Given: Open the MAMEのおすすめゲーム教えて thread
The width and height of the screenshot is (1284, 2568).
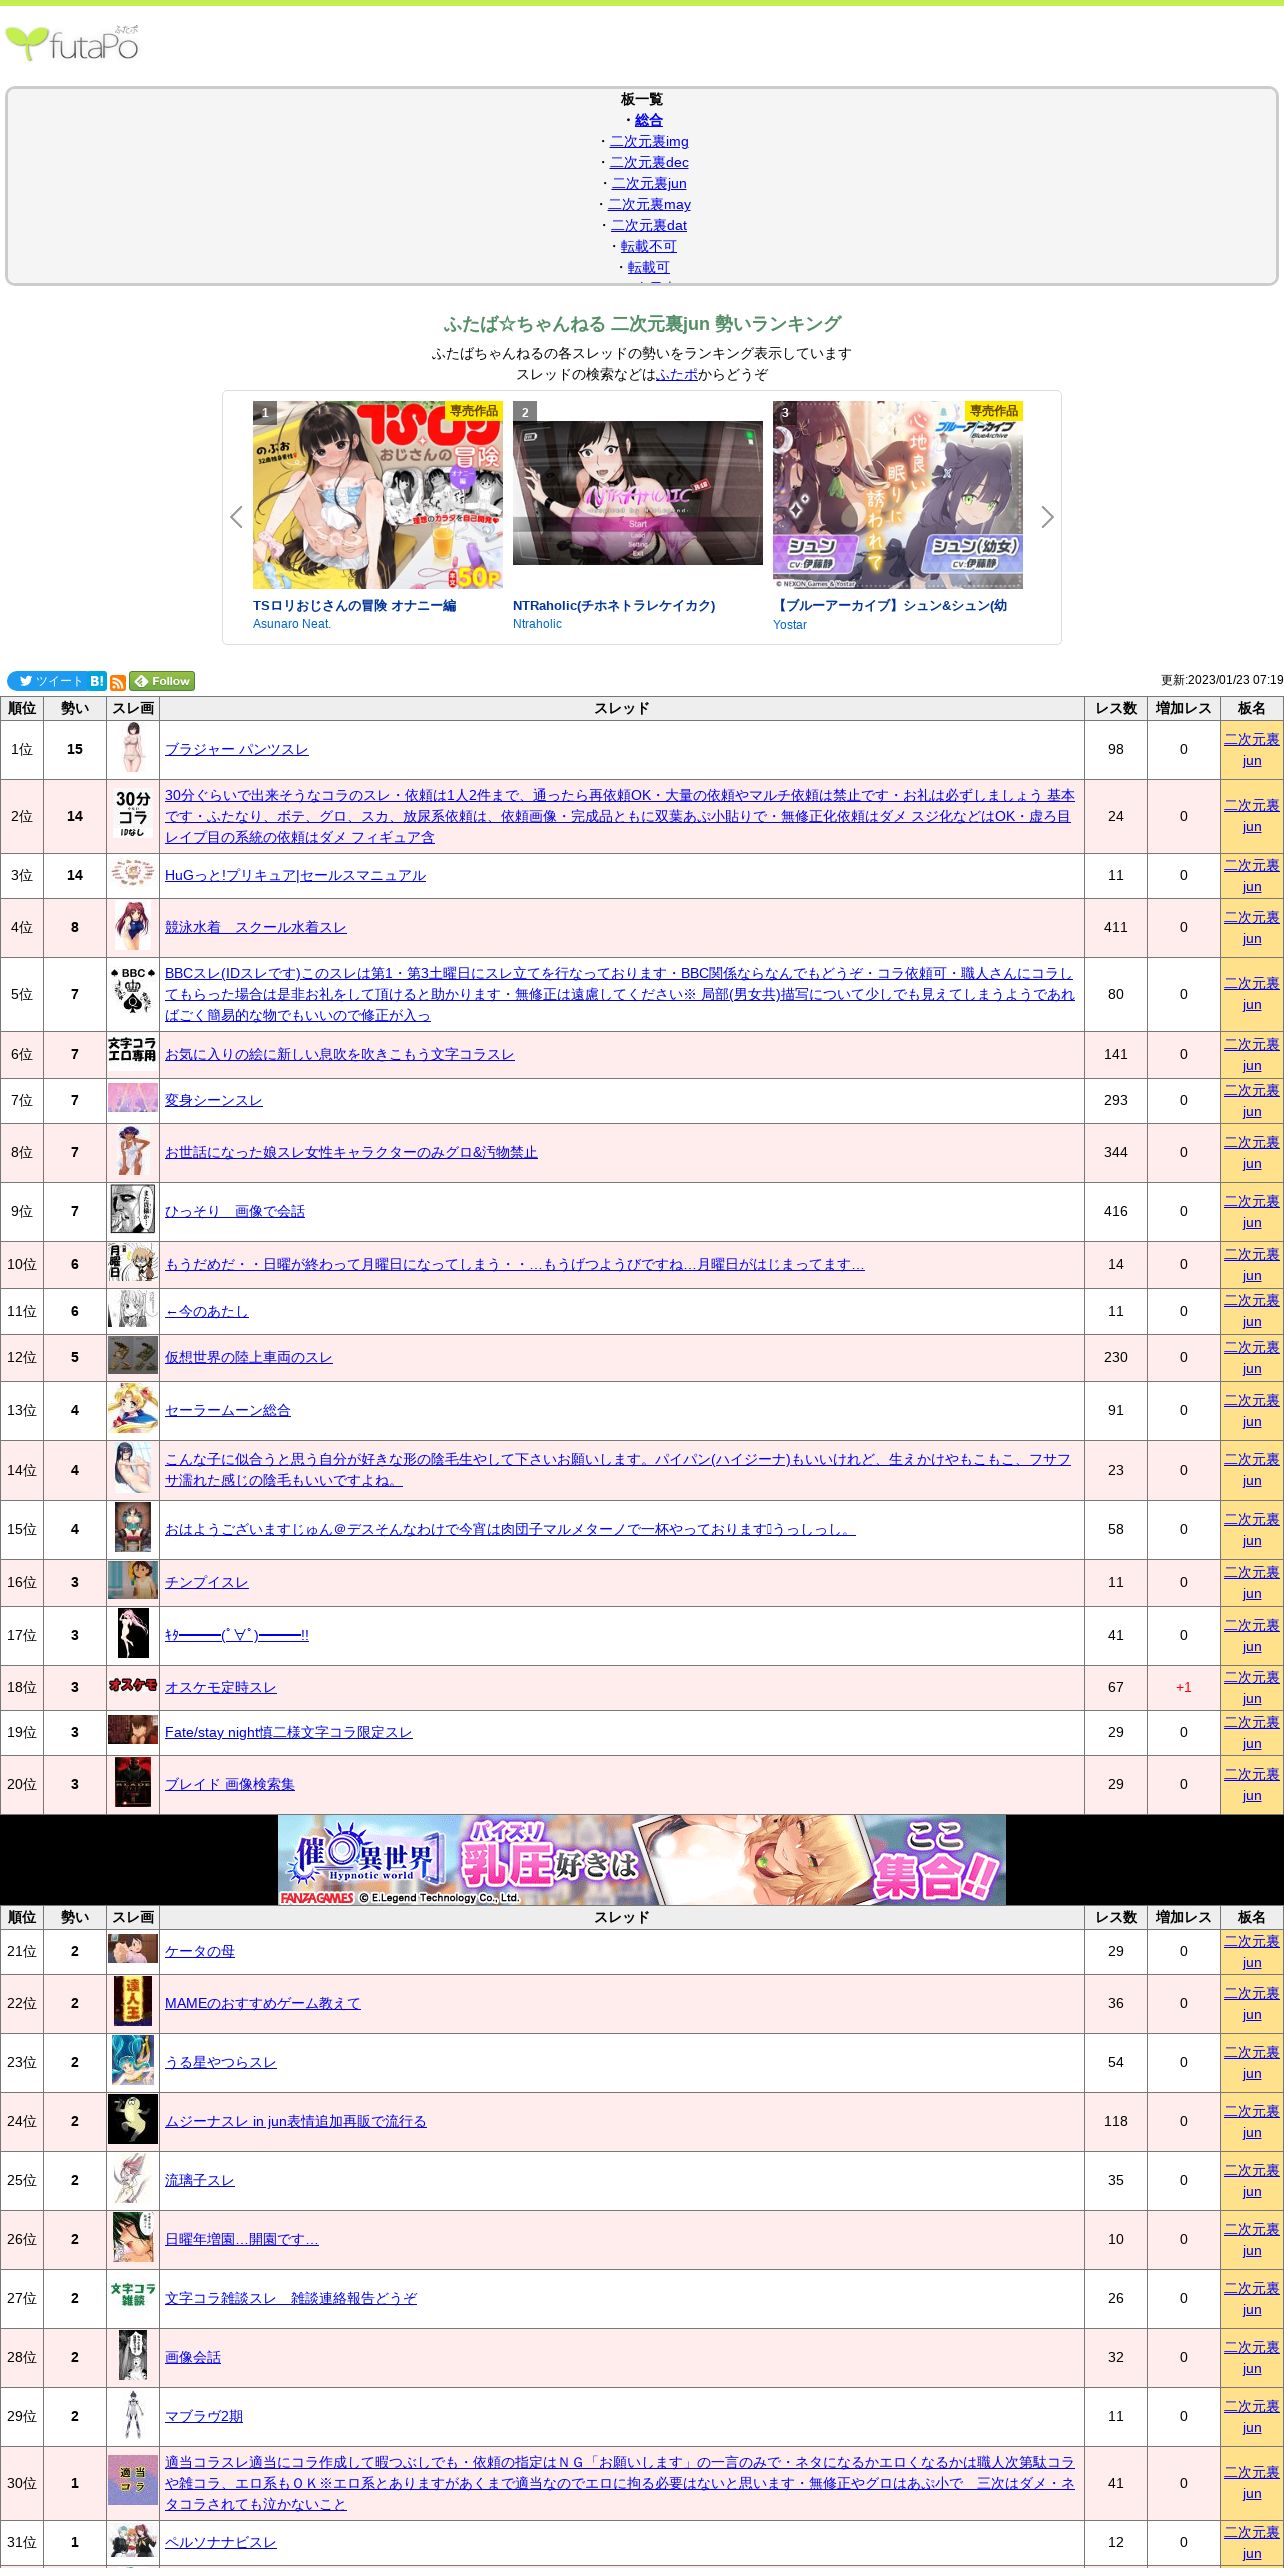Looking at the screenshot, I should pyautogui.click(x=262, y=2003).
